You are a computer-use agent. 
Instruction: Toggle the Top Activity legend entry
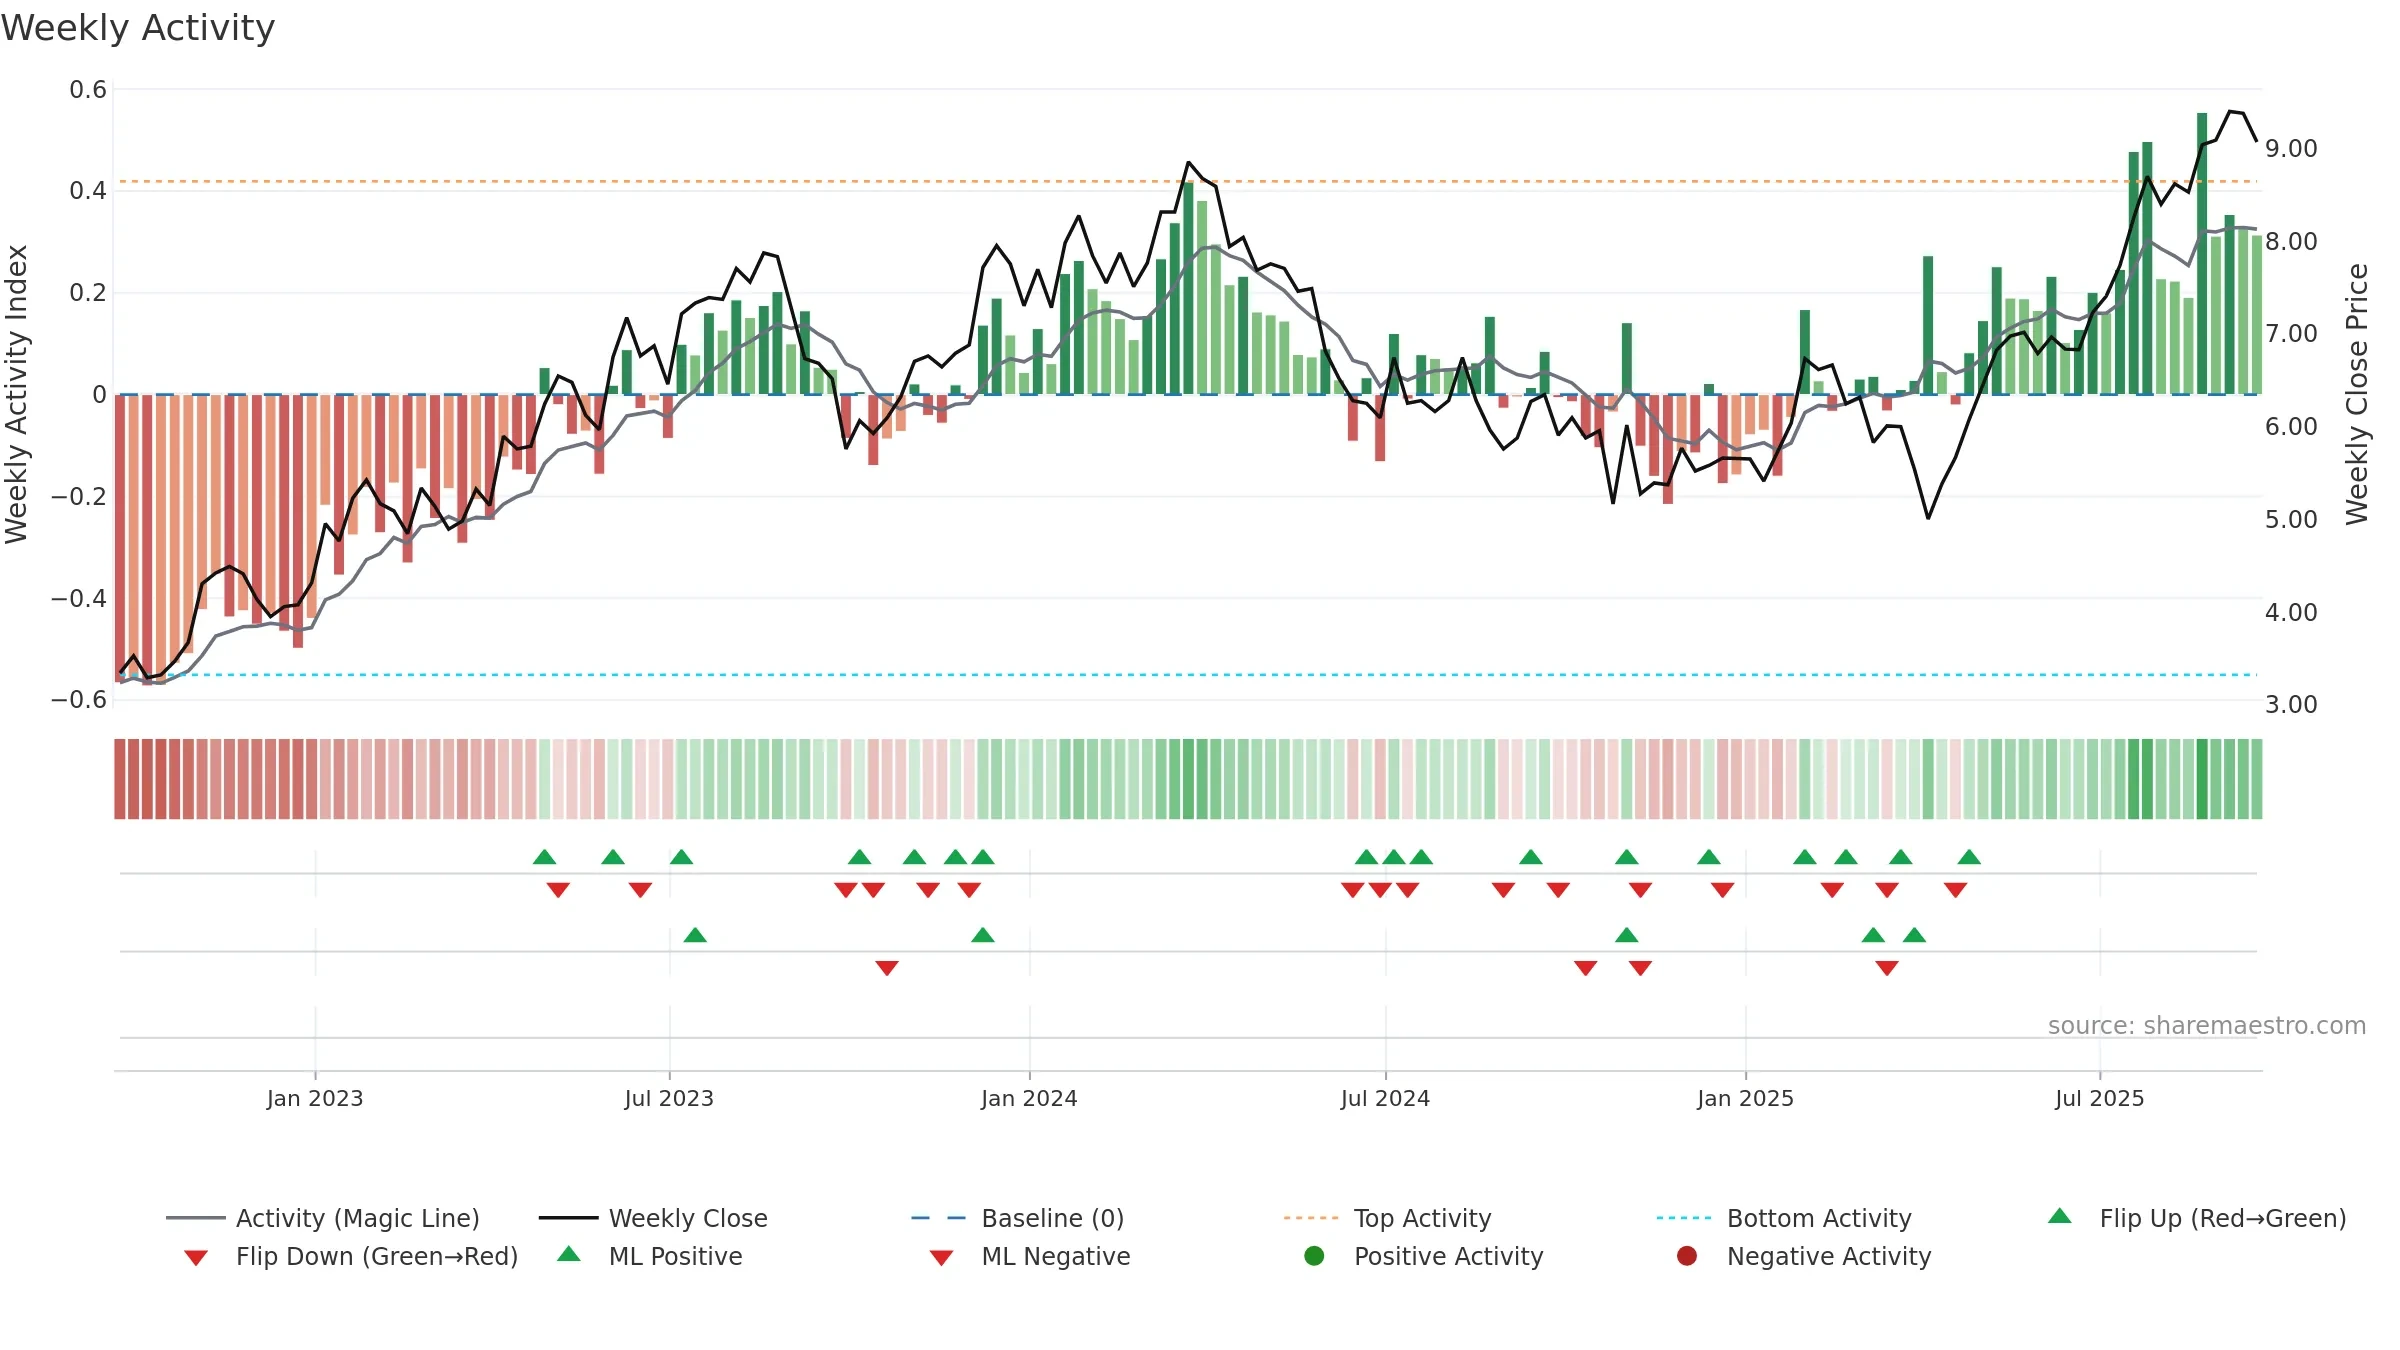[x=1387, y=1218]
